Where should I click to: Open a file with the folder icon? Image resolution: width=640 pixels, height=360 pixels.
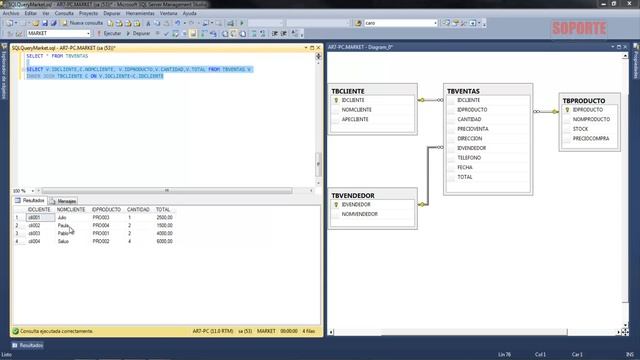(36, 23)
